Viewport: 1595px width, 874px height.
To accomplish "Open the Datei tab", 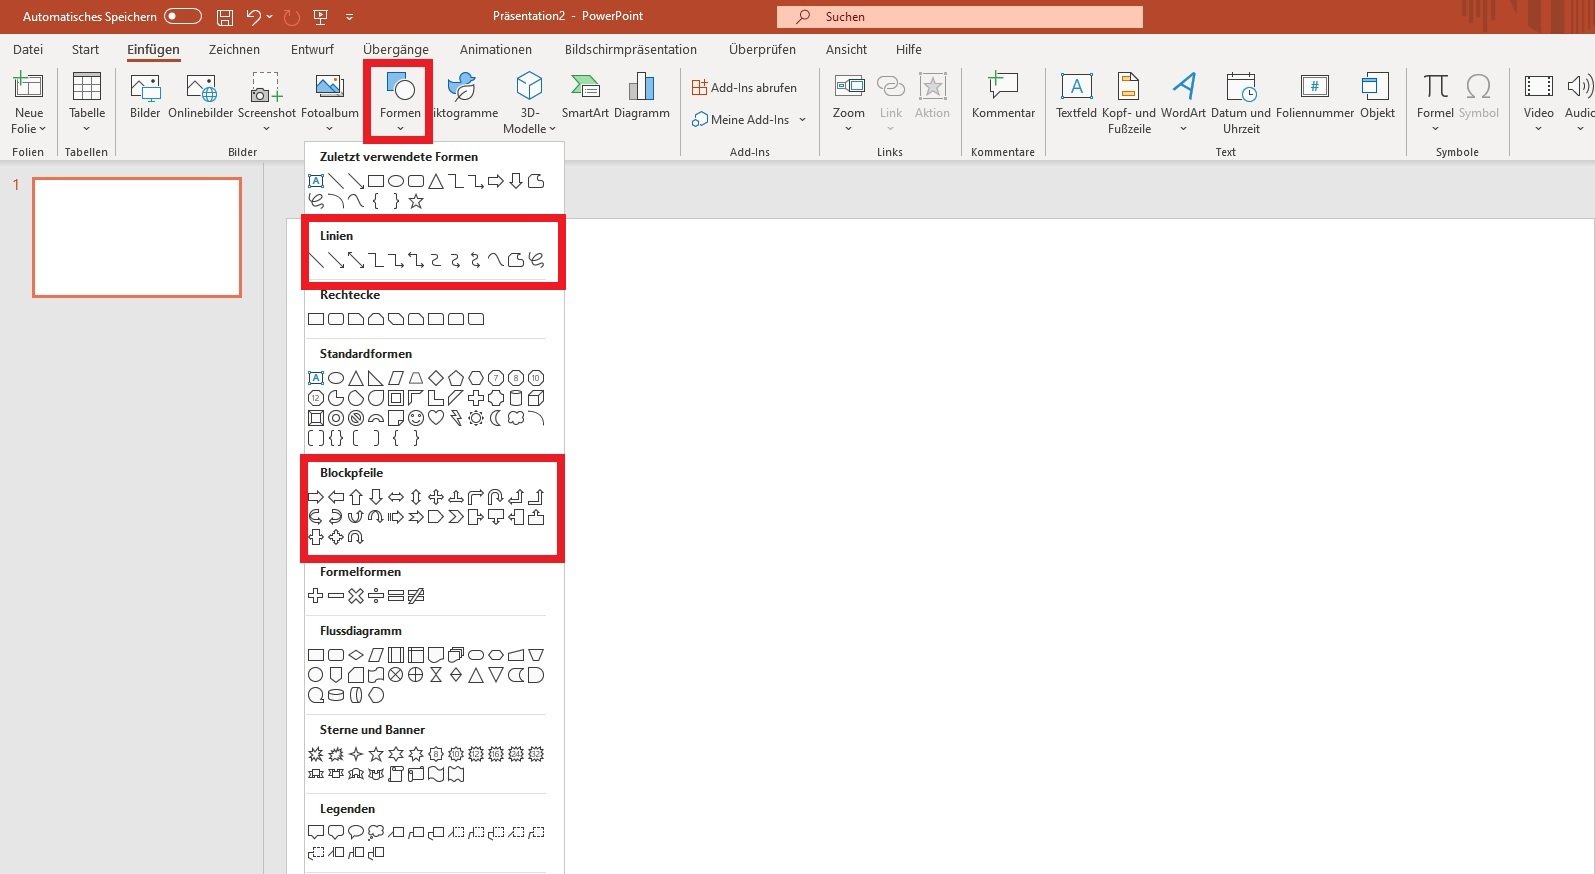I will [x=28, y=49].
